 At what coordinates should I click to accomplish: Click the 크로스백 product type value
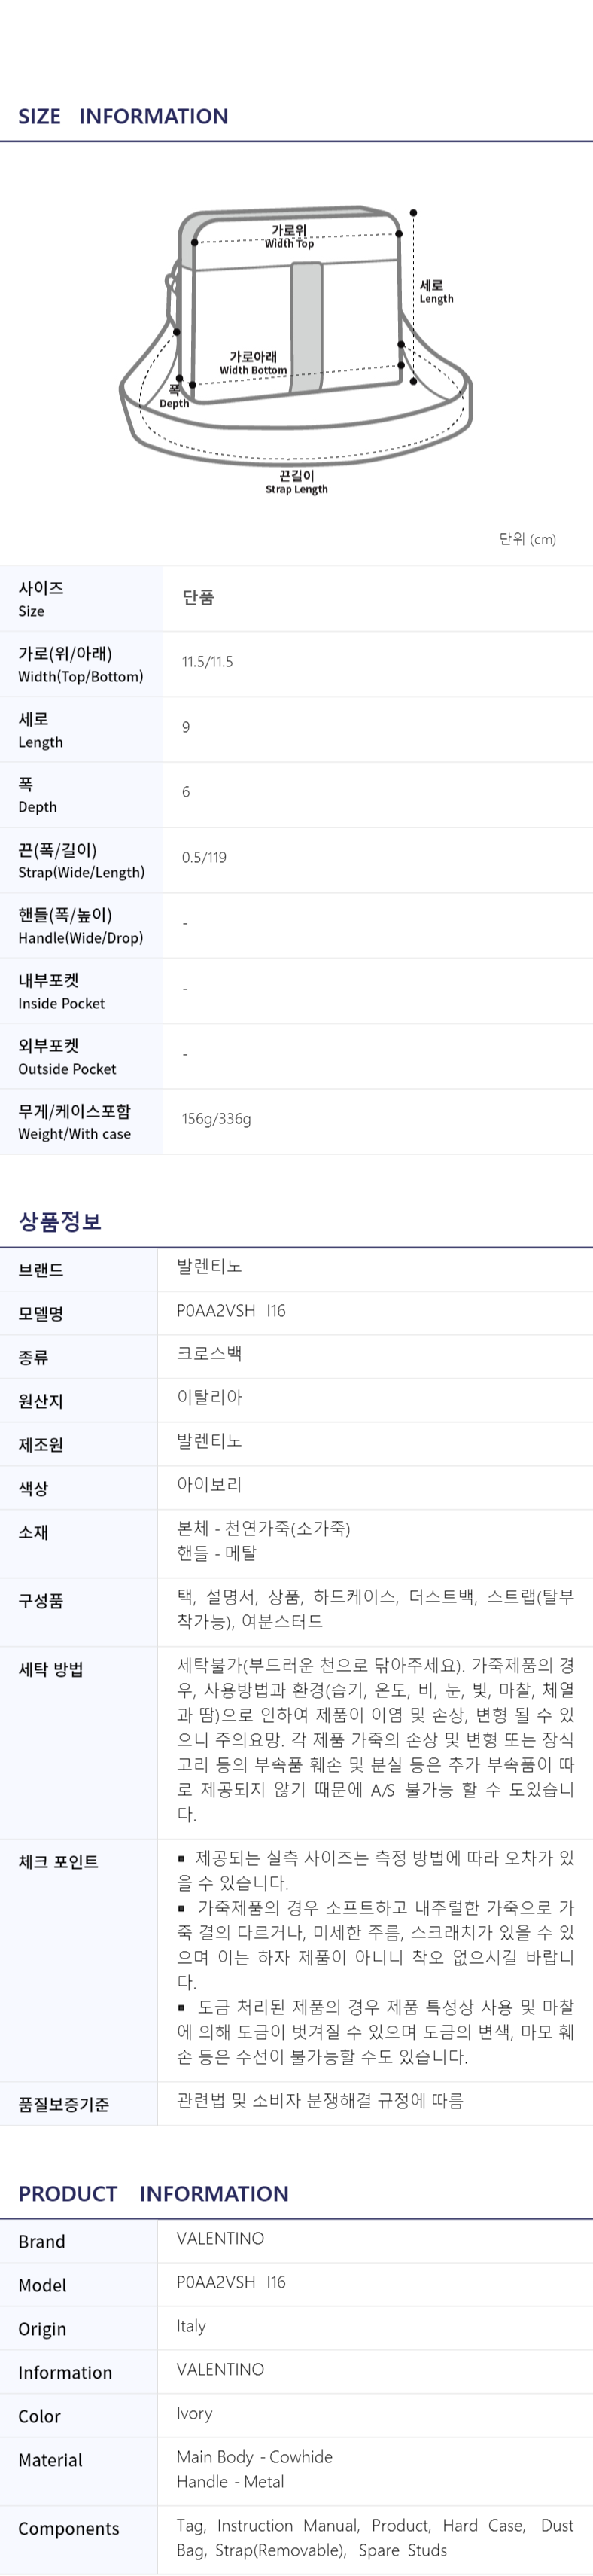tap(209, 1354)
